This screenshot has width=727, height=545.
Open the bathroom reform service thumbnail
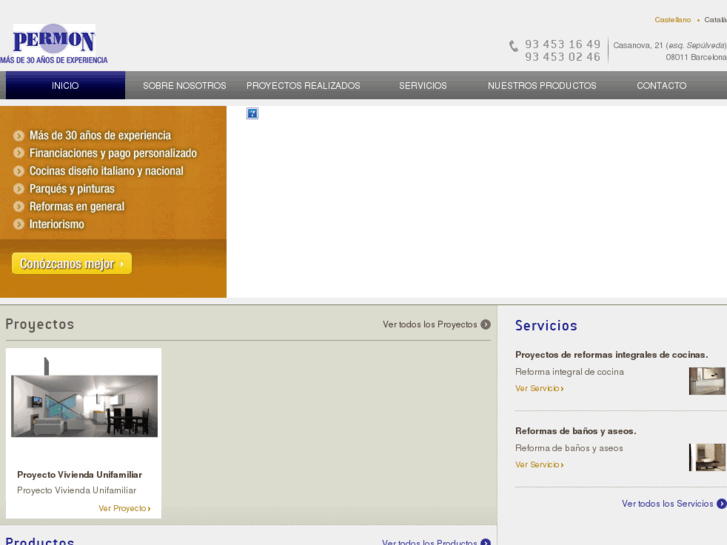click(x=707, y=457)
